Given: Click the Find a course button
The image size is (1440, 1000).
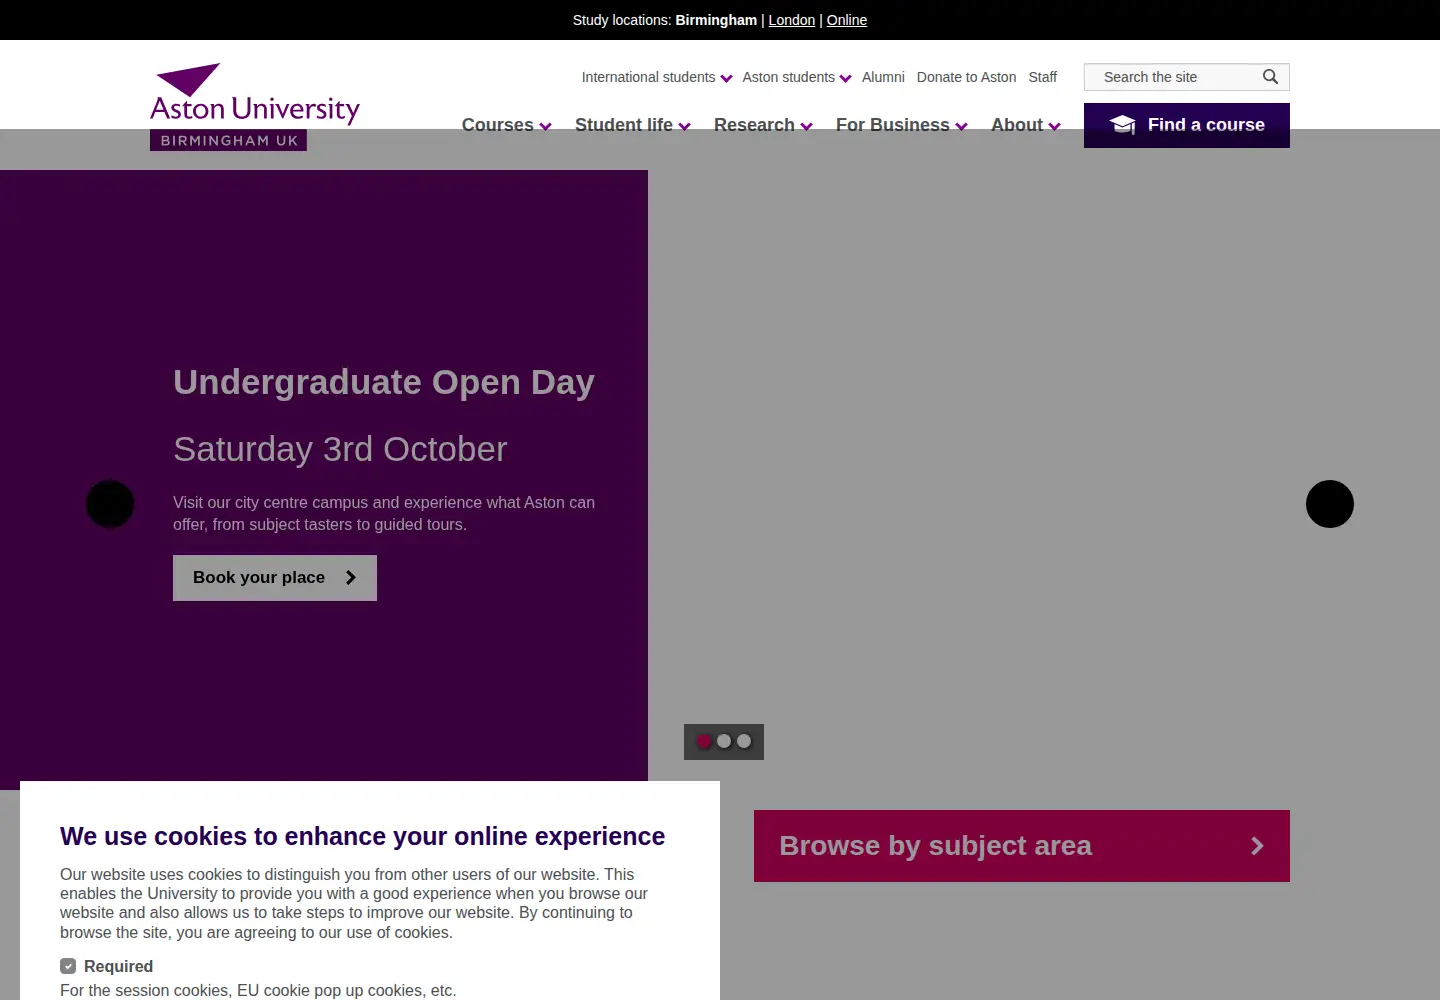Looking at the screenshot, I should point(1187,125).
